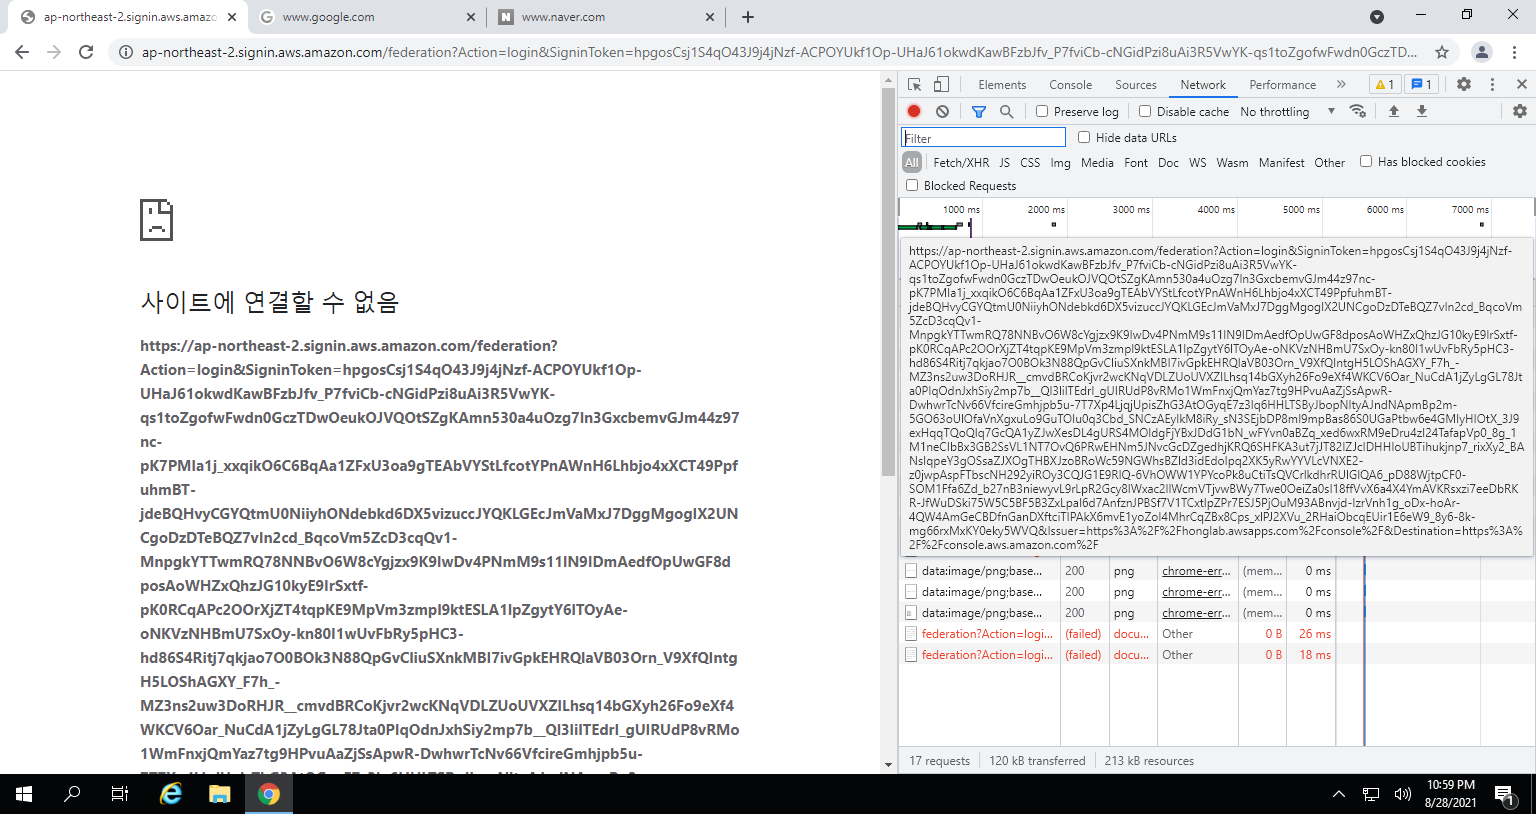
Task: Click the volume icon in system tray
Action: coord(1402,794)
